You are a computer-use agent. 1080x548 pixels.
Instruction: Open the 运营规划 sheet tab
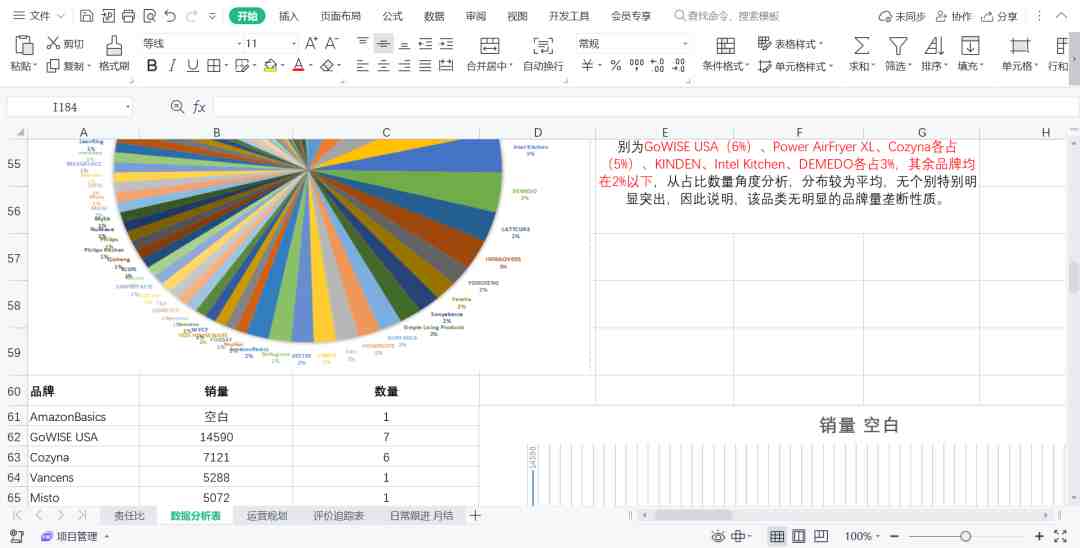[267, 515]
